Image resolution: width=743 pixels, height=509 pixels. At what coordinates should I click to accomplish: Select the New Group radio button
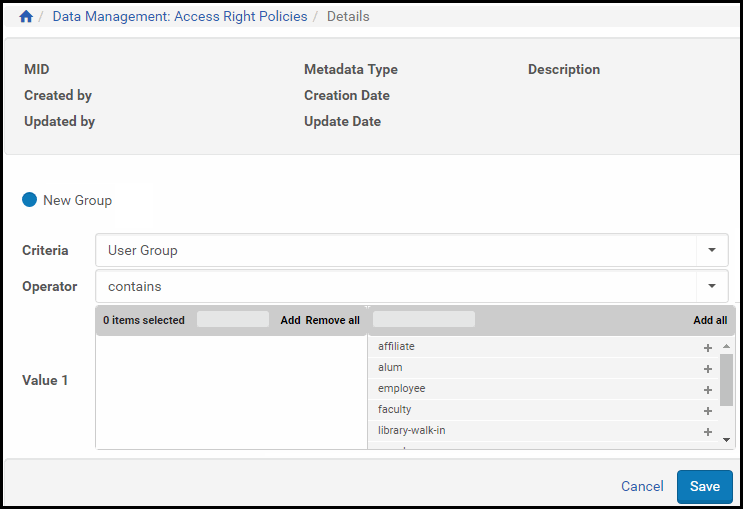point(29,200)
